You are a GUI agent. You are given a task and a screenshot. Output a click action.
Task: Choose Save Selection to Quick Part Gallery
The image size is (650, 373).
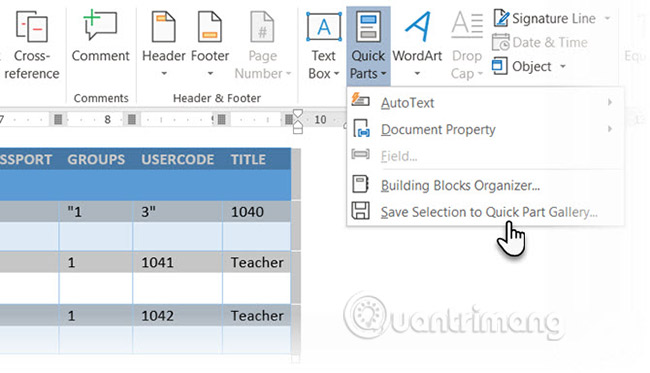(x=485, y=212)
